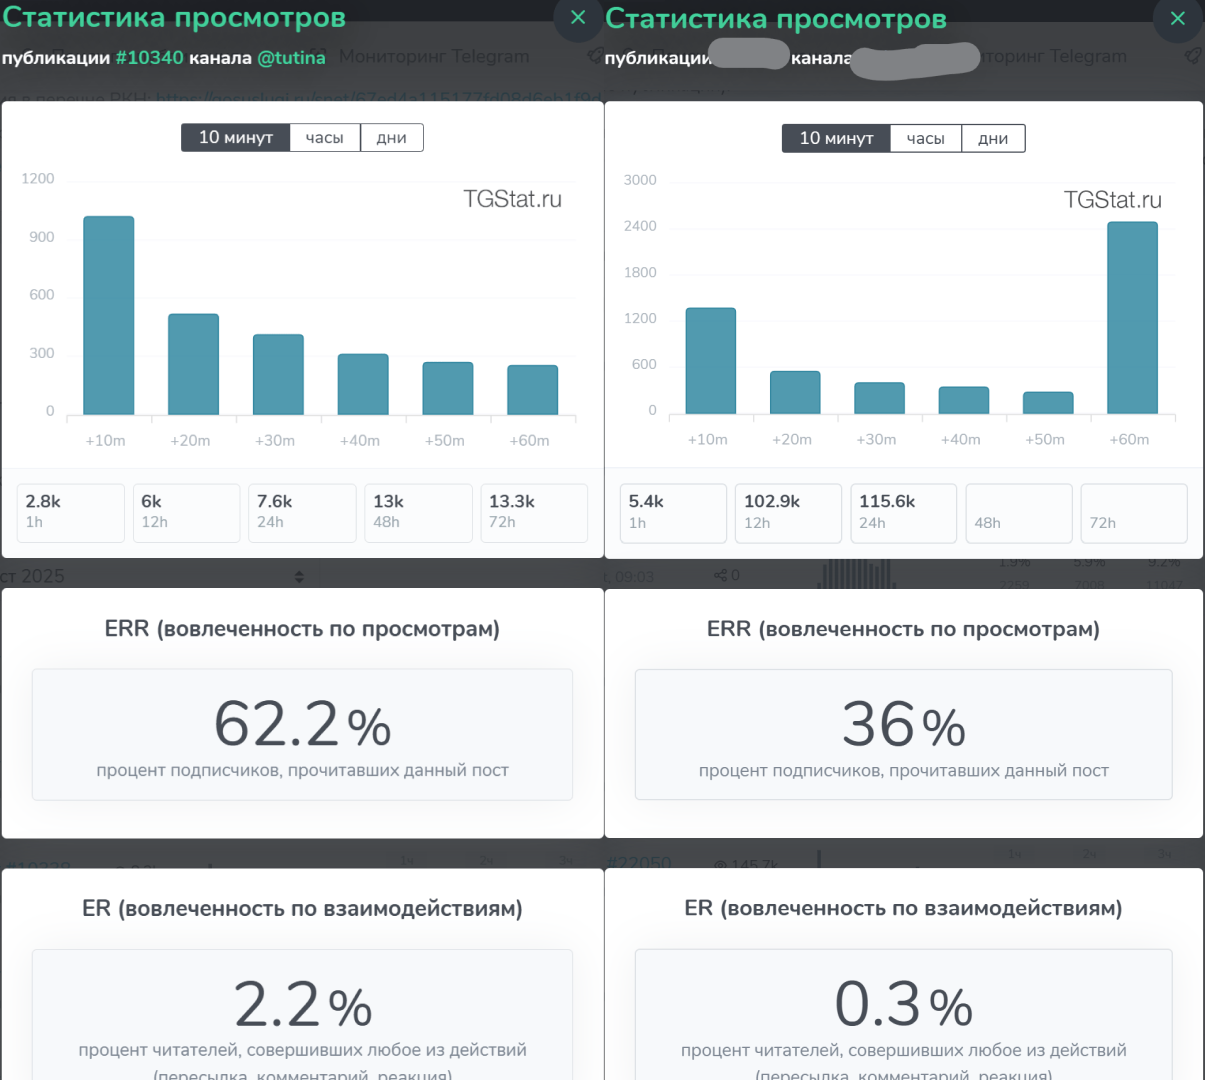The image size is (1205, 1080).
Task: Click the +40m bar in right chart
Action: point(964,400)
